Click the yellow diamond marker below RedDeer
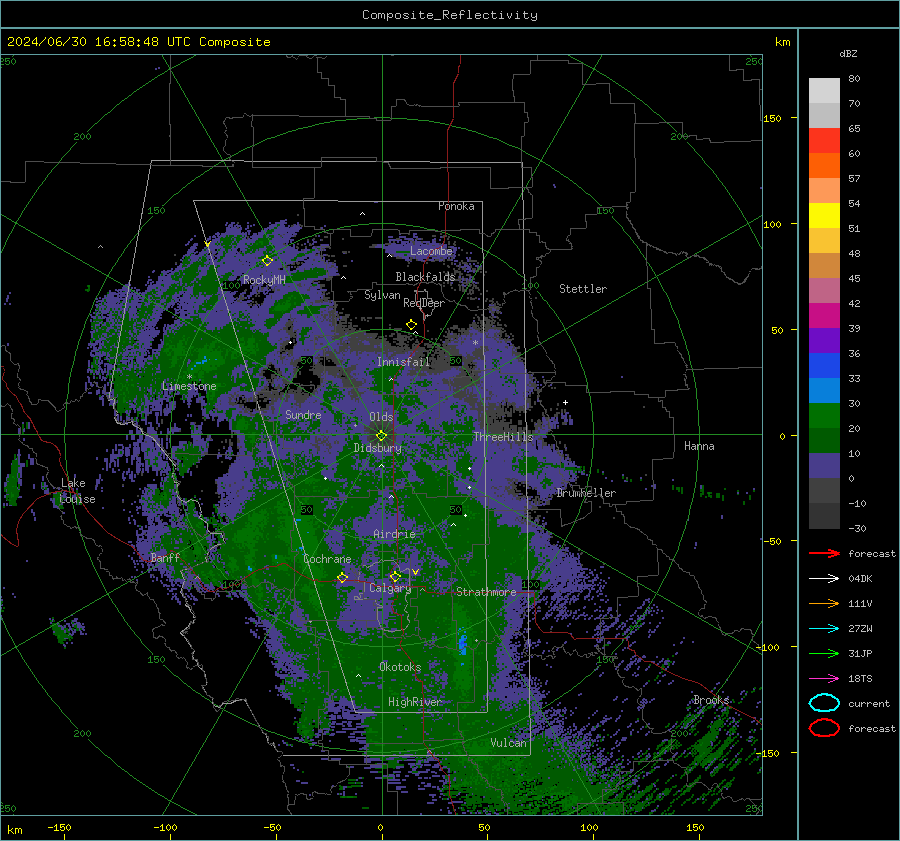 tap(411, 325)
